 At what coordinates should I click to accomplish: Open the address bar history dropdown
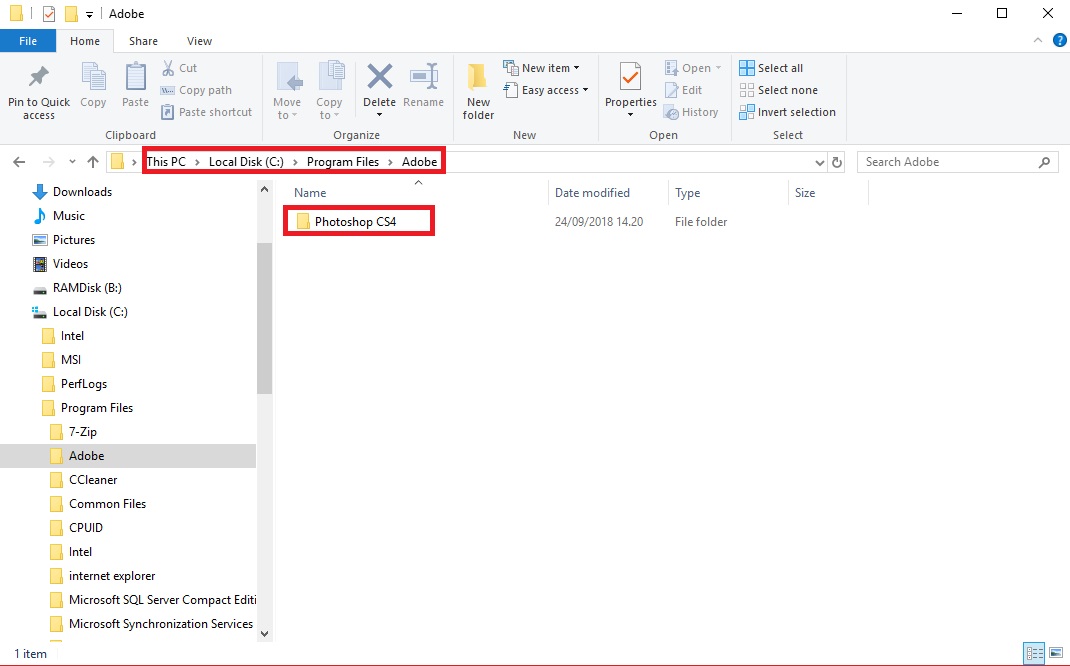pyautogui.click(x=821, y=161)
